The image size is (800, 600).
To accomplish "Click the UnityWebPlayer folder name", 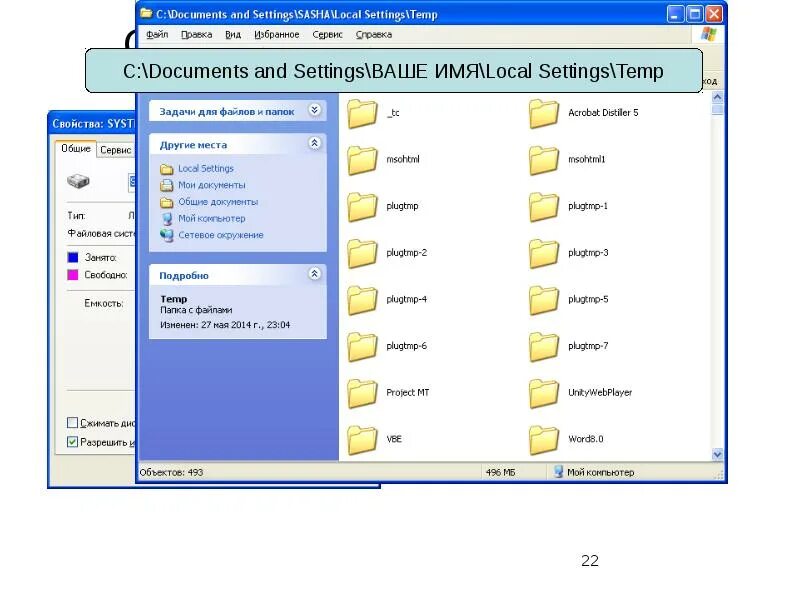I will (600, 392).
